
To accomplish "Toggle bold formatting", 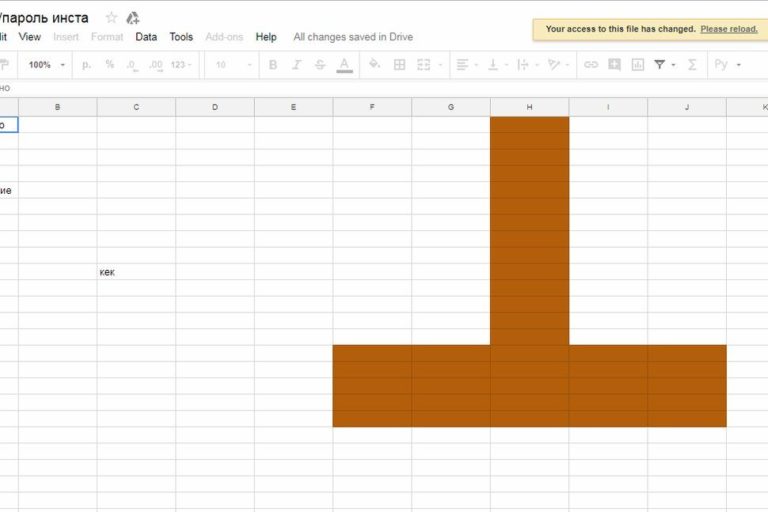I will 273,65.
